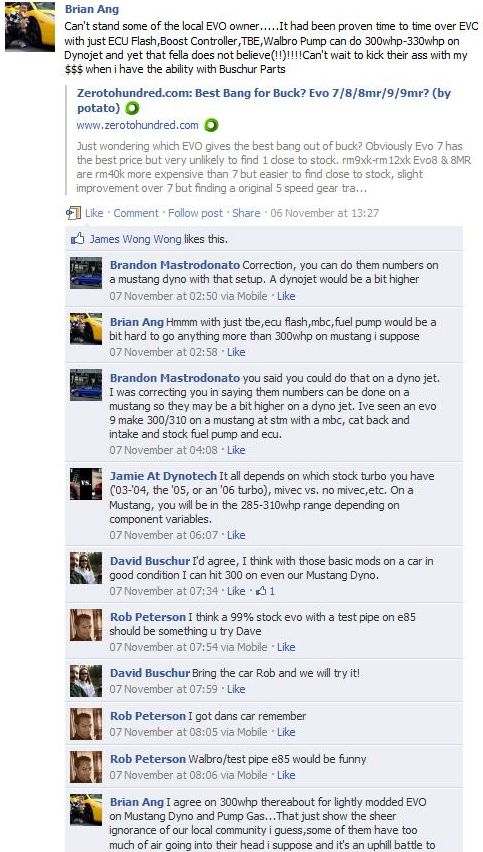Open James Wong Wong's profile
The width and height of the screenshot is (483, 852).
135,239
